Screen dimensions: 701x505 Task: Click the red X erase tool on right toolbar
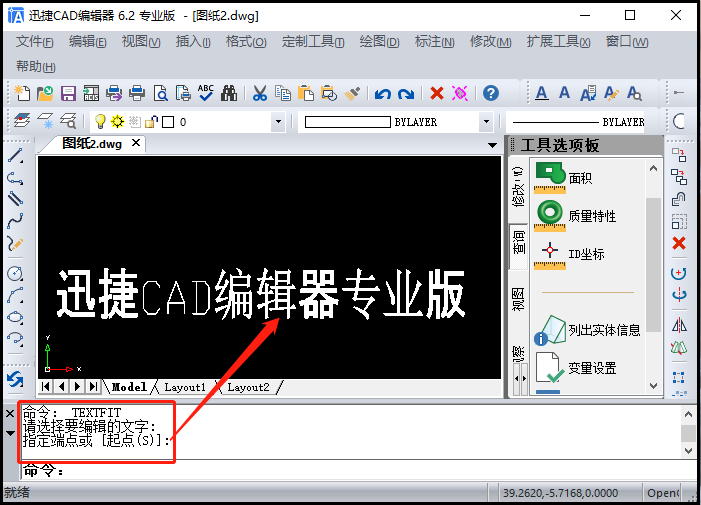pos(679,243)
